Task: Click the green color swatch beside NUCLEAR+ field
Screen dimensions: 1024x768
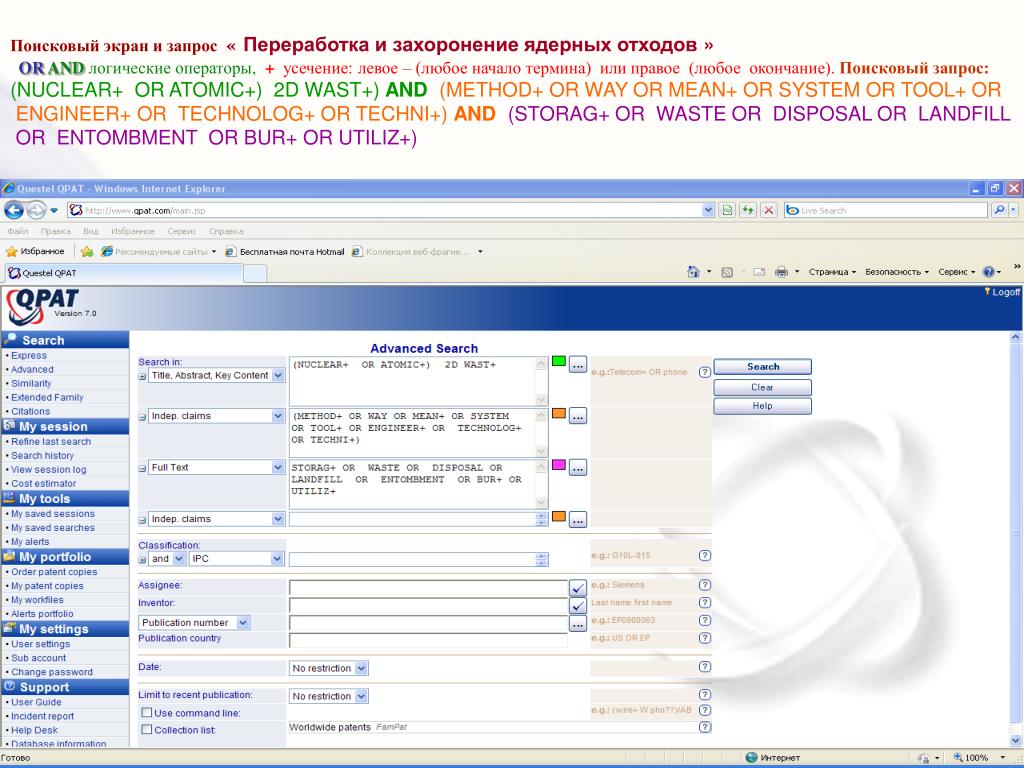Action: pyautogui.click(x=558, y=360)
